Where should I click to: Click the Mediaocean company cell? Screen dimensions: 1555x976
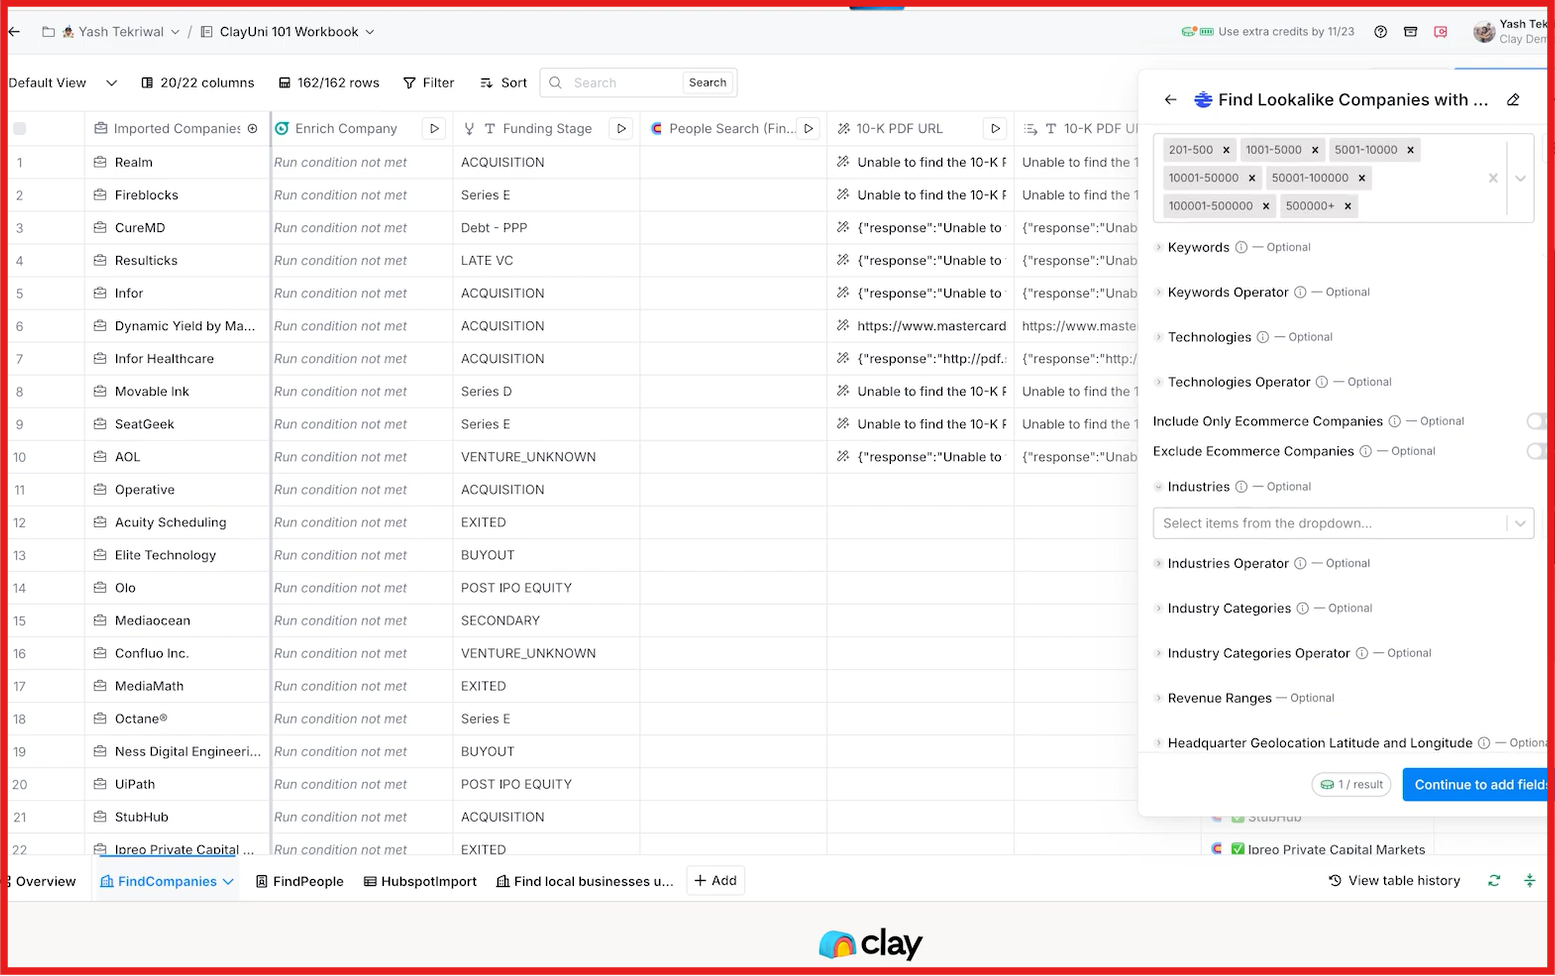pos(178,620)
